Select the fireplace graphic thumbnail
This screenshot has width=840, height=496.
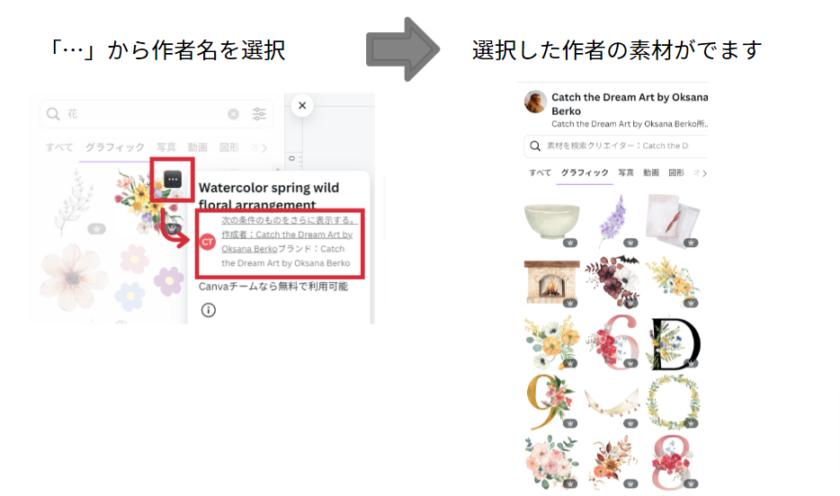coord(551,282)
